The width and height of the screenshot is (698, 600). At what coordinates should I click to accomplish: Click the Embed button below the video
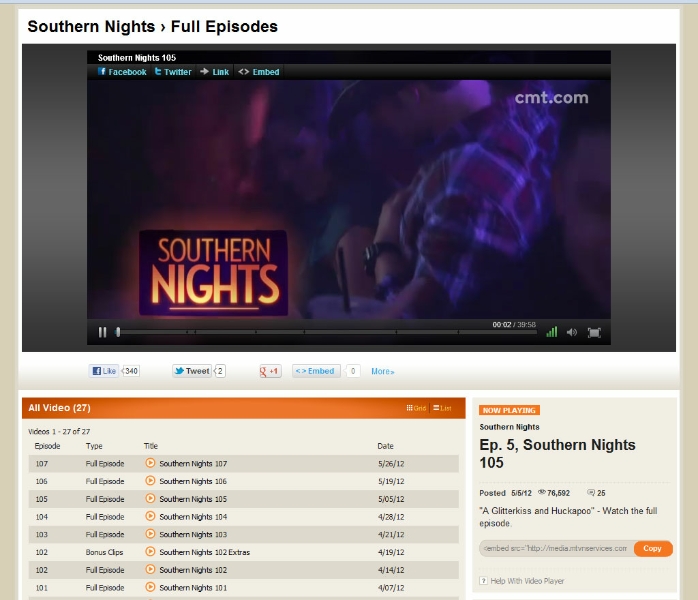pos(315,371)
